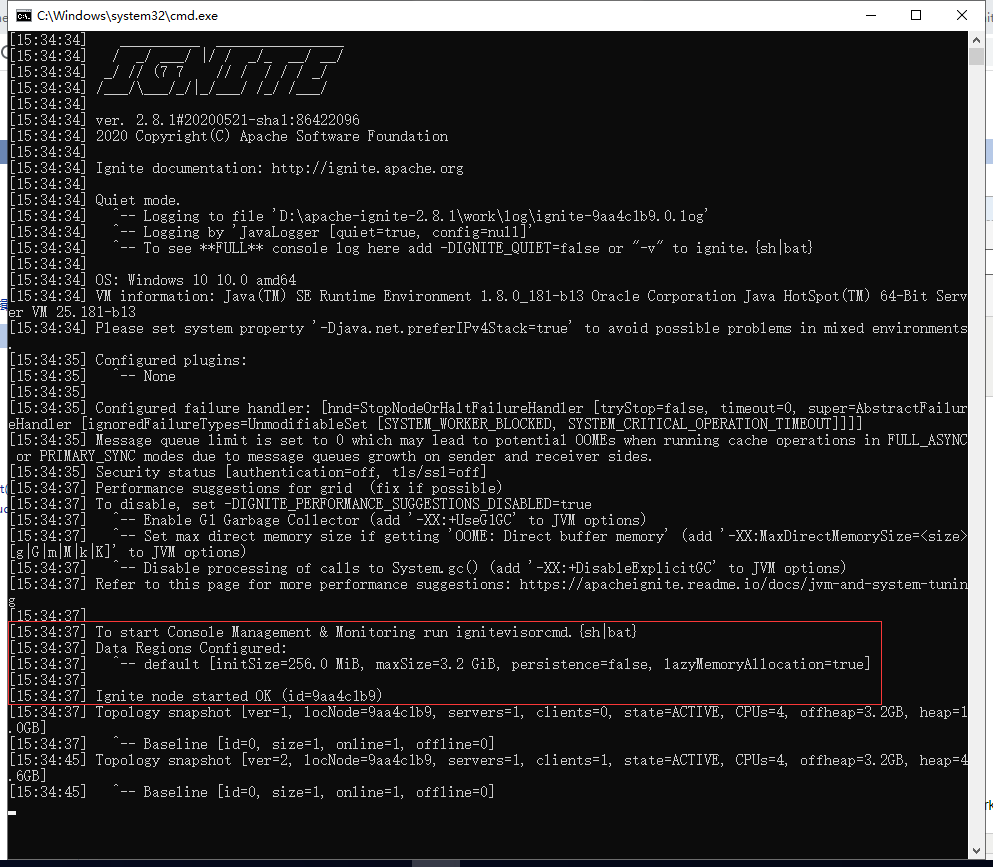This screenshot has width=993, height=867.
Task: Click '2020 Copyright(C) Apache Software Foundation' line
Action: click(x=272, y=136)
